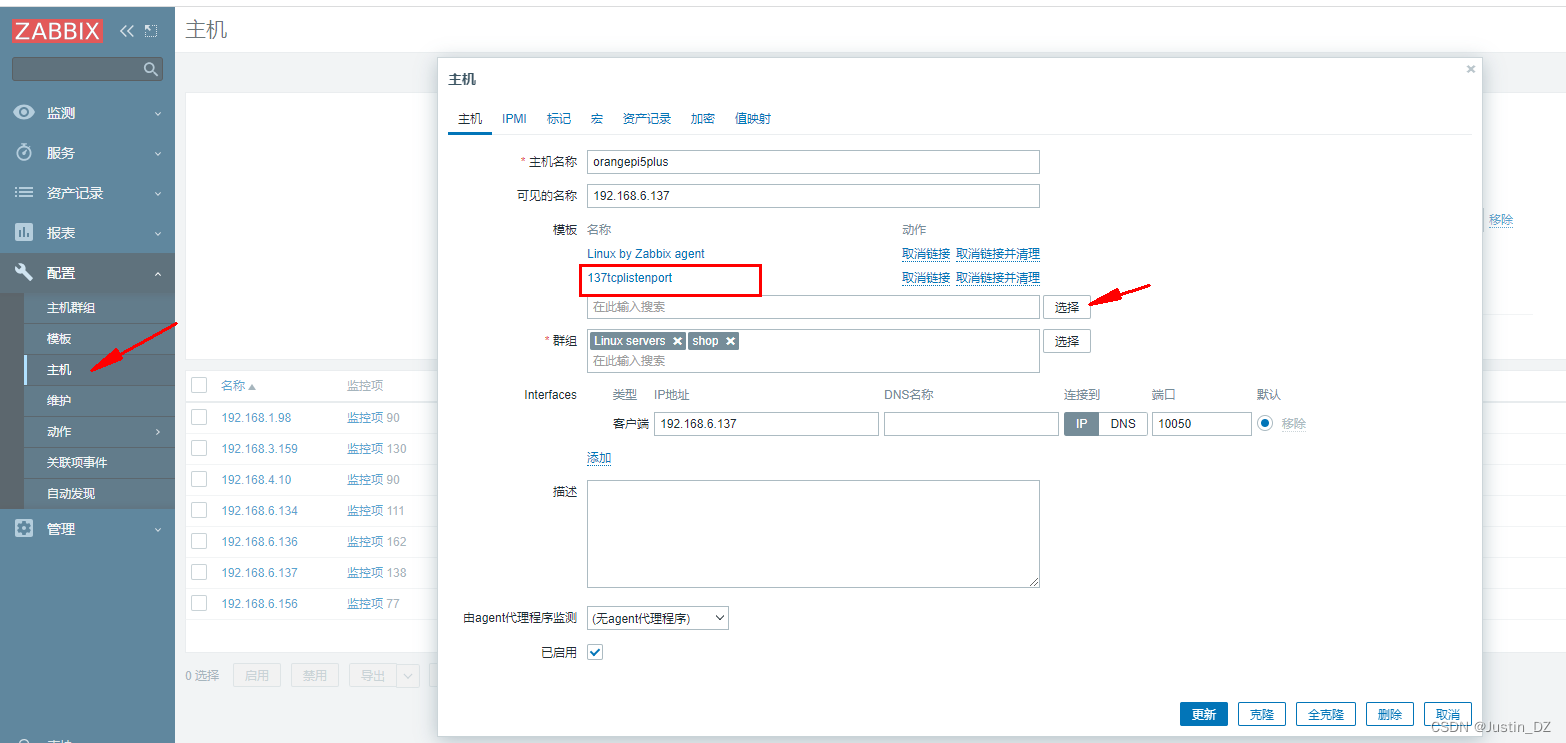This screenshot has height=743, width=1566.
Task: Click into the DNS名称 input field
Action: click(x=971, y=423)
